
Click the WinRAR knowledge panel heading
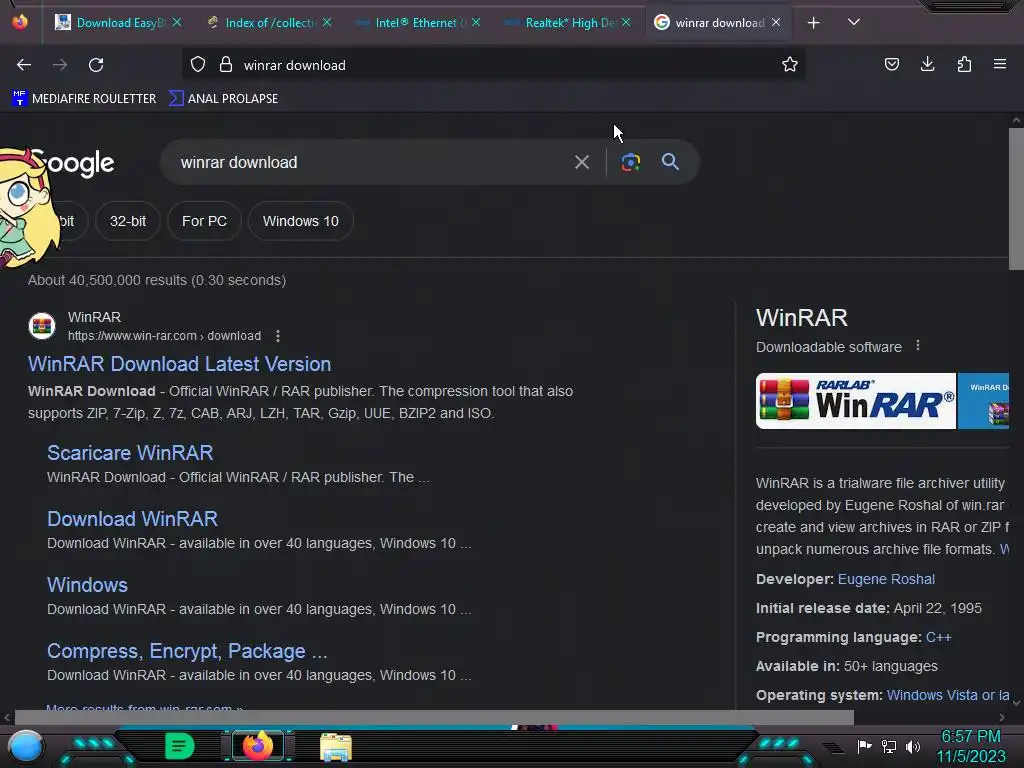click(801, 317)
